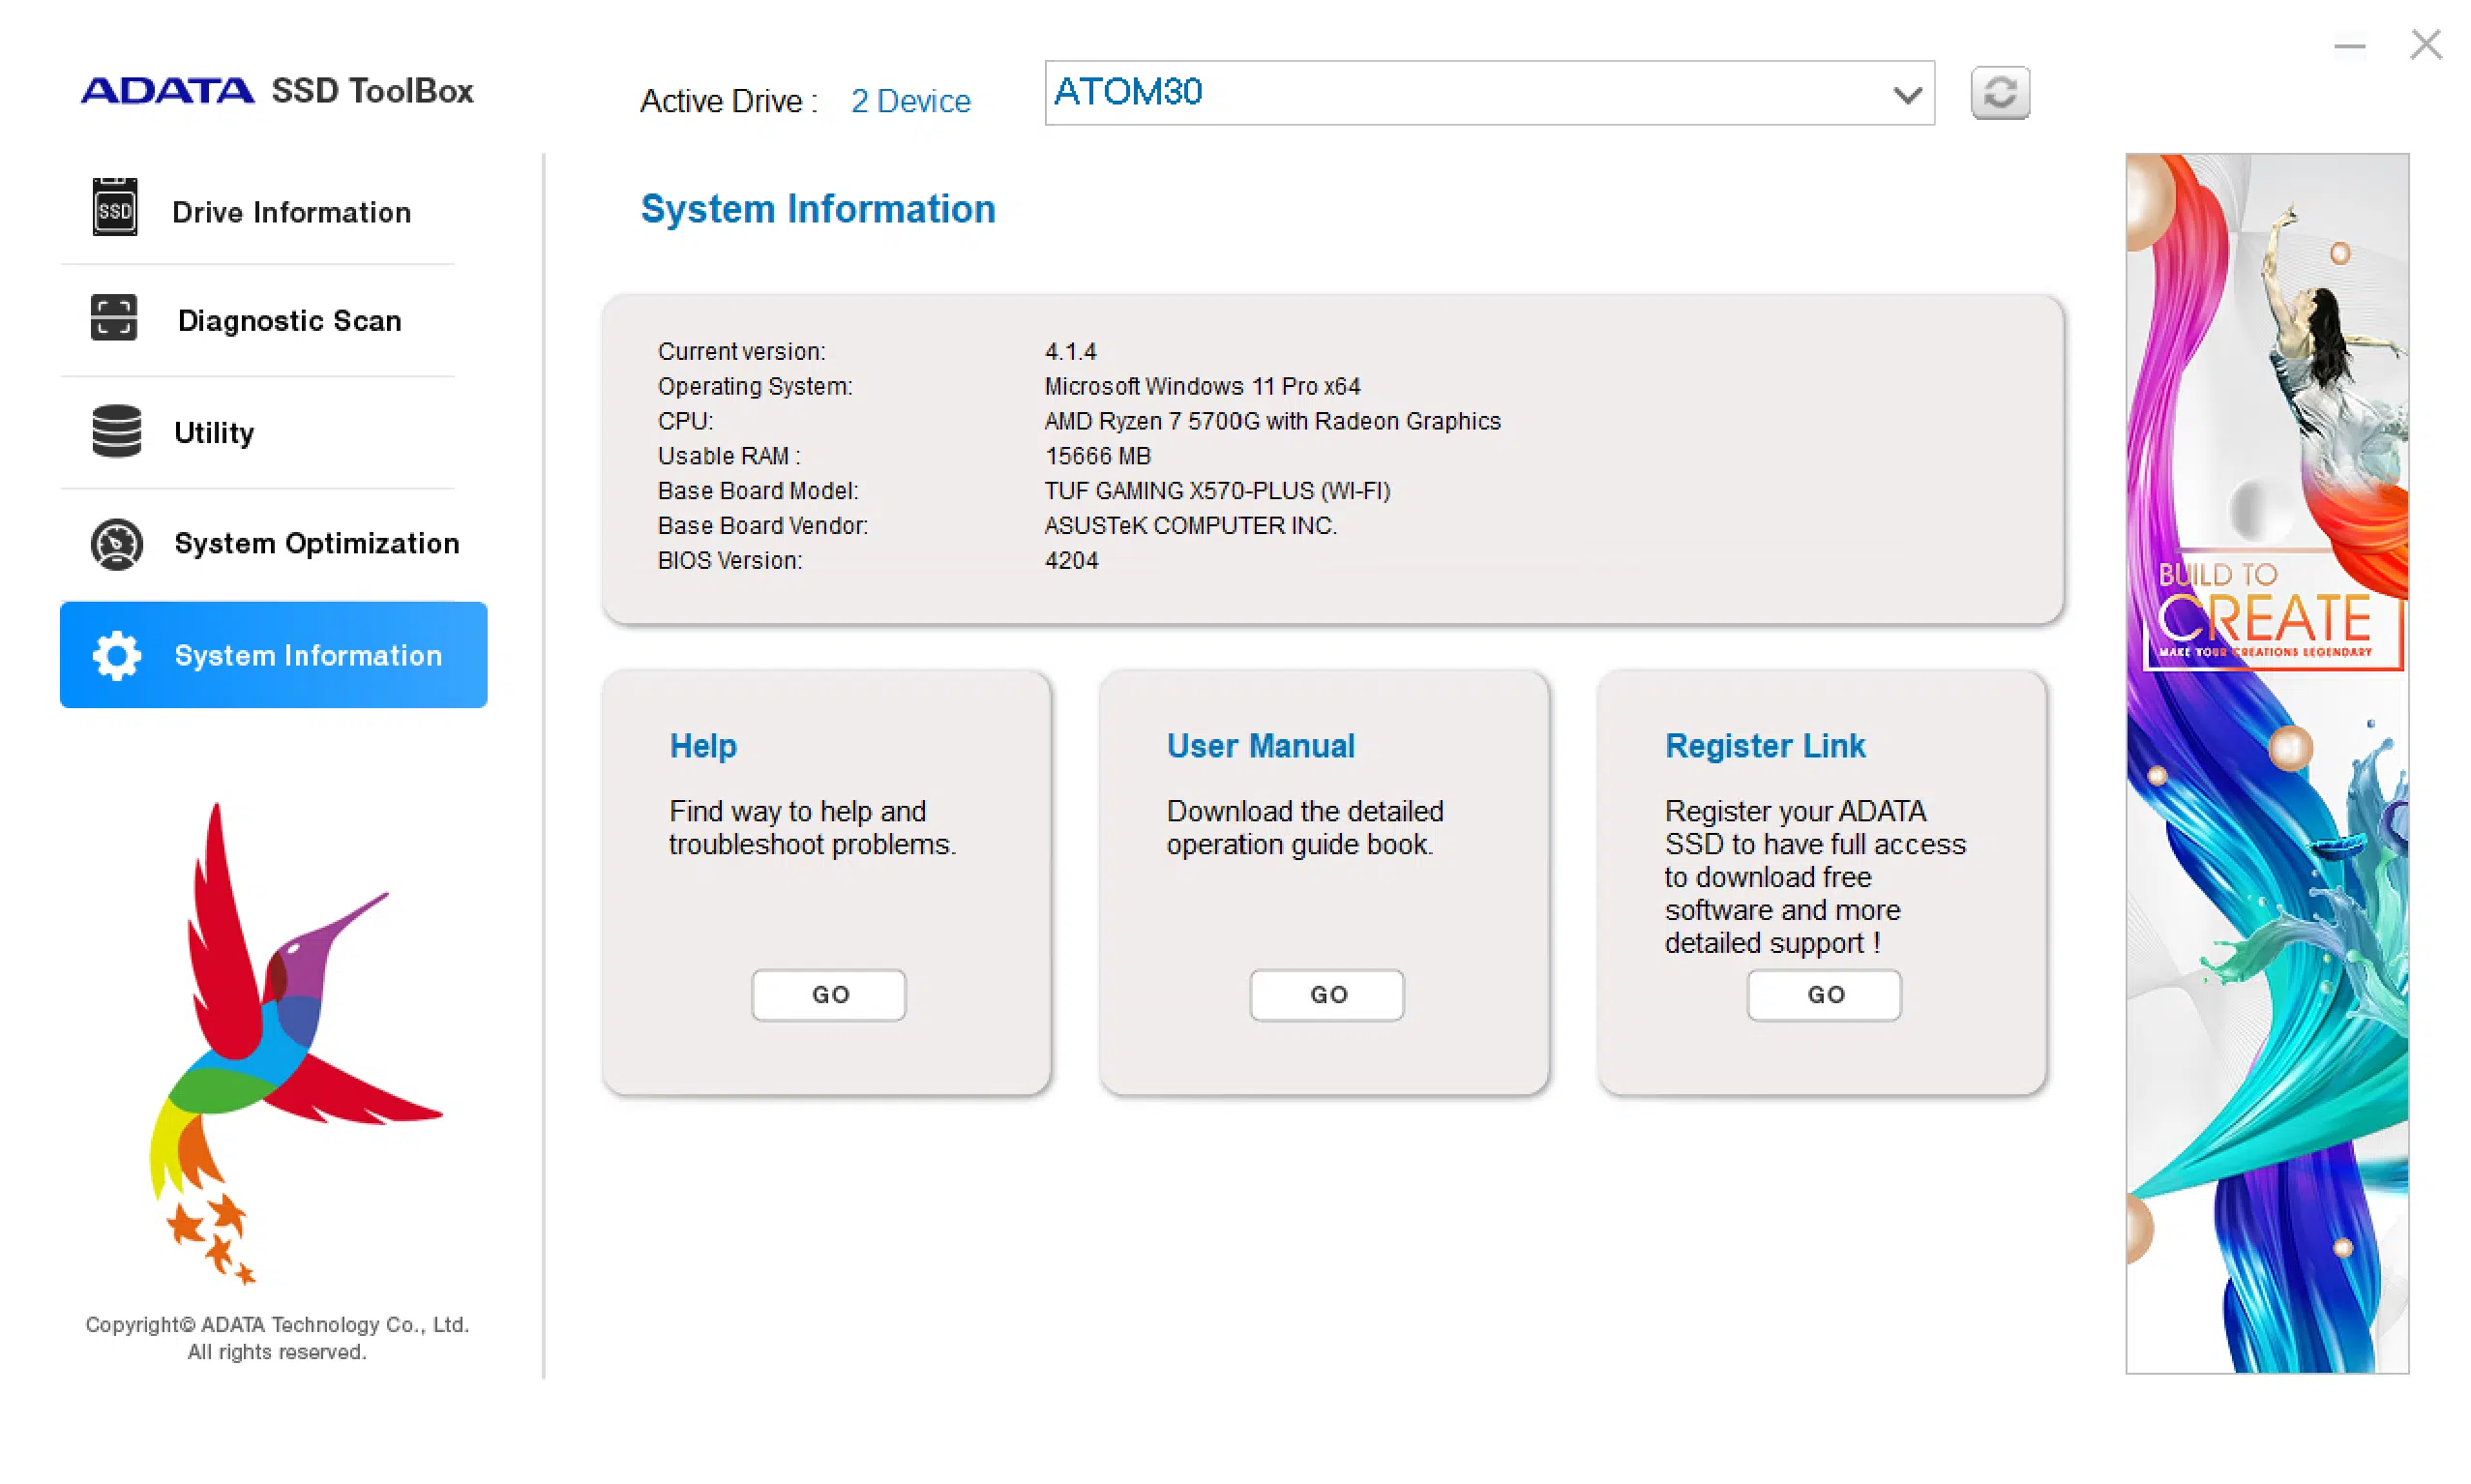2471x1484 pixels.
Task: Minimize the SSD ToolBox window
Action: point(2348,45)
